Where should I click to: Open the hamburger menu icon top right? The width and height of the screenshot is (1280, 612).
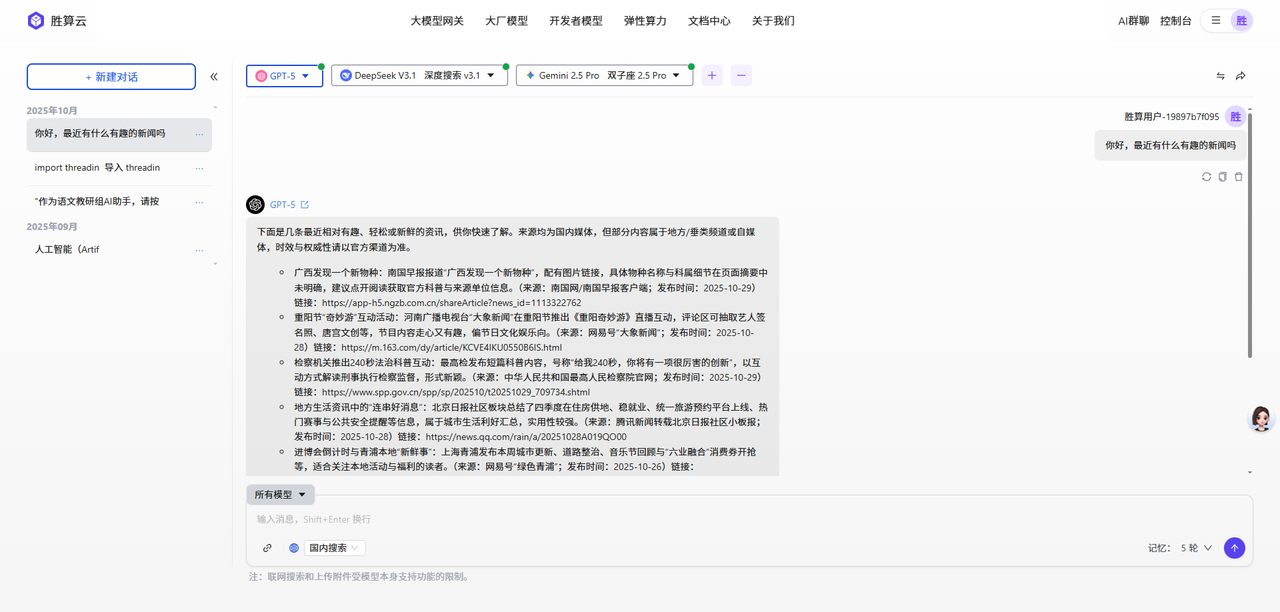click(1216, 20)
